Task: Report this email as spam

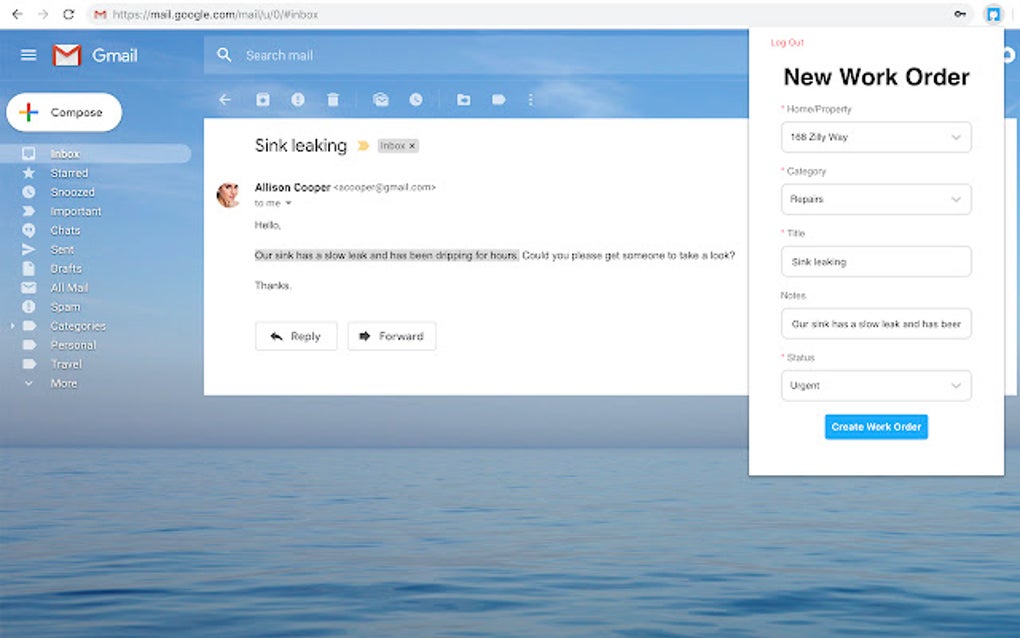Action: tap(298, 100)
